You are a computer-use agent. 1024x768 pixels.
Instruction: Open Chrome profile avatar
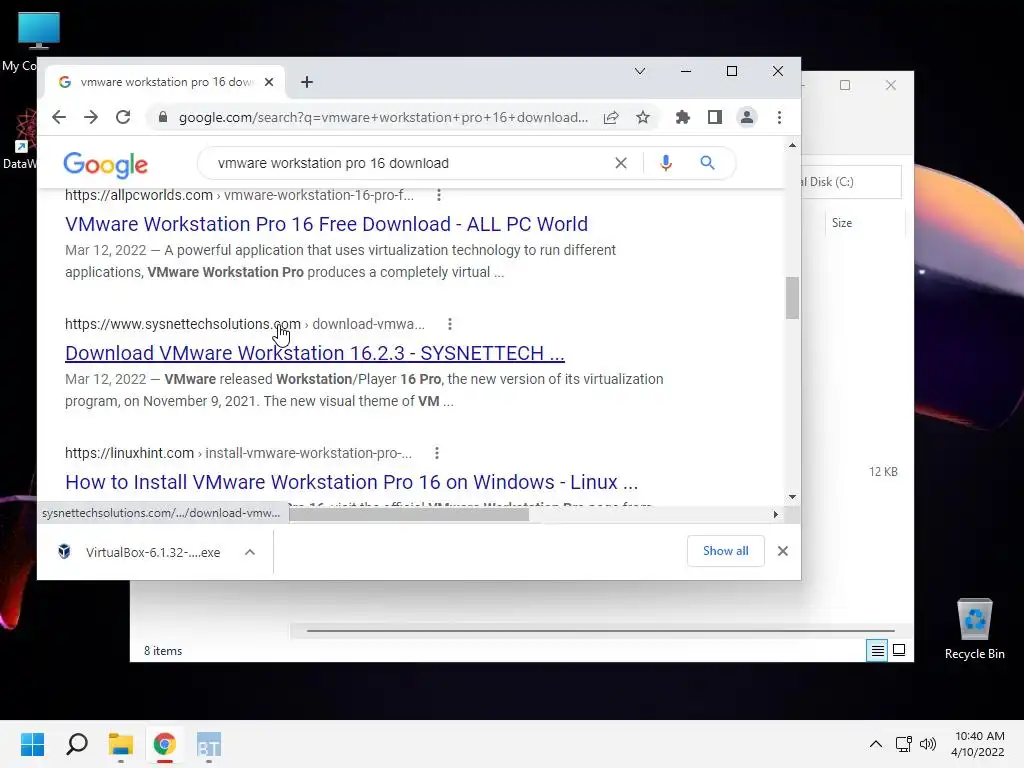746,118
